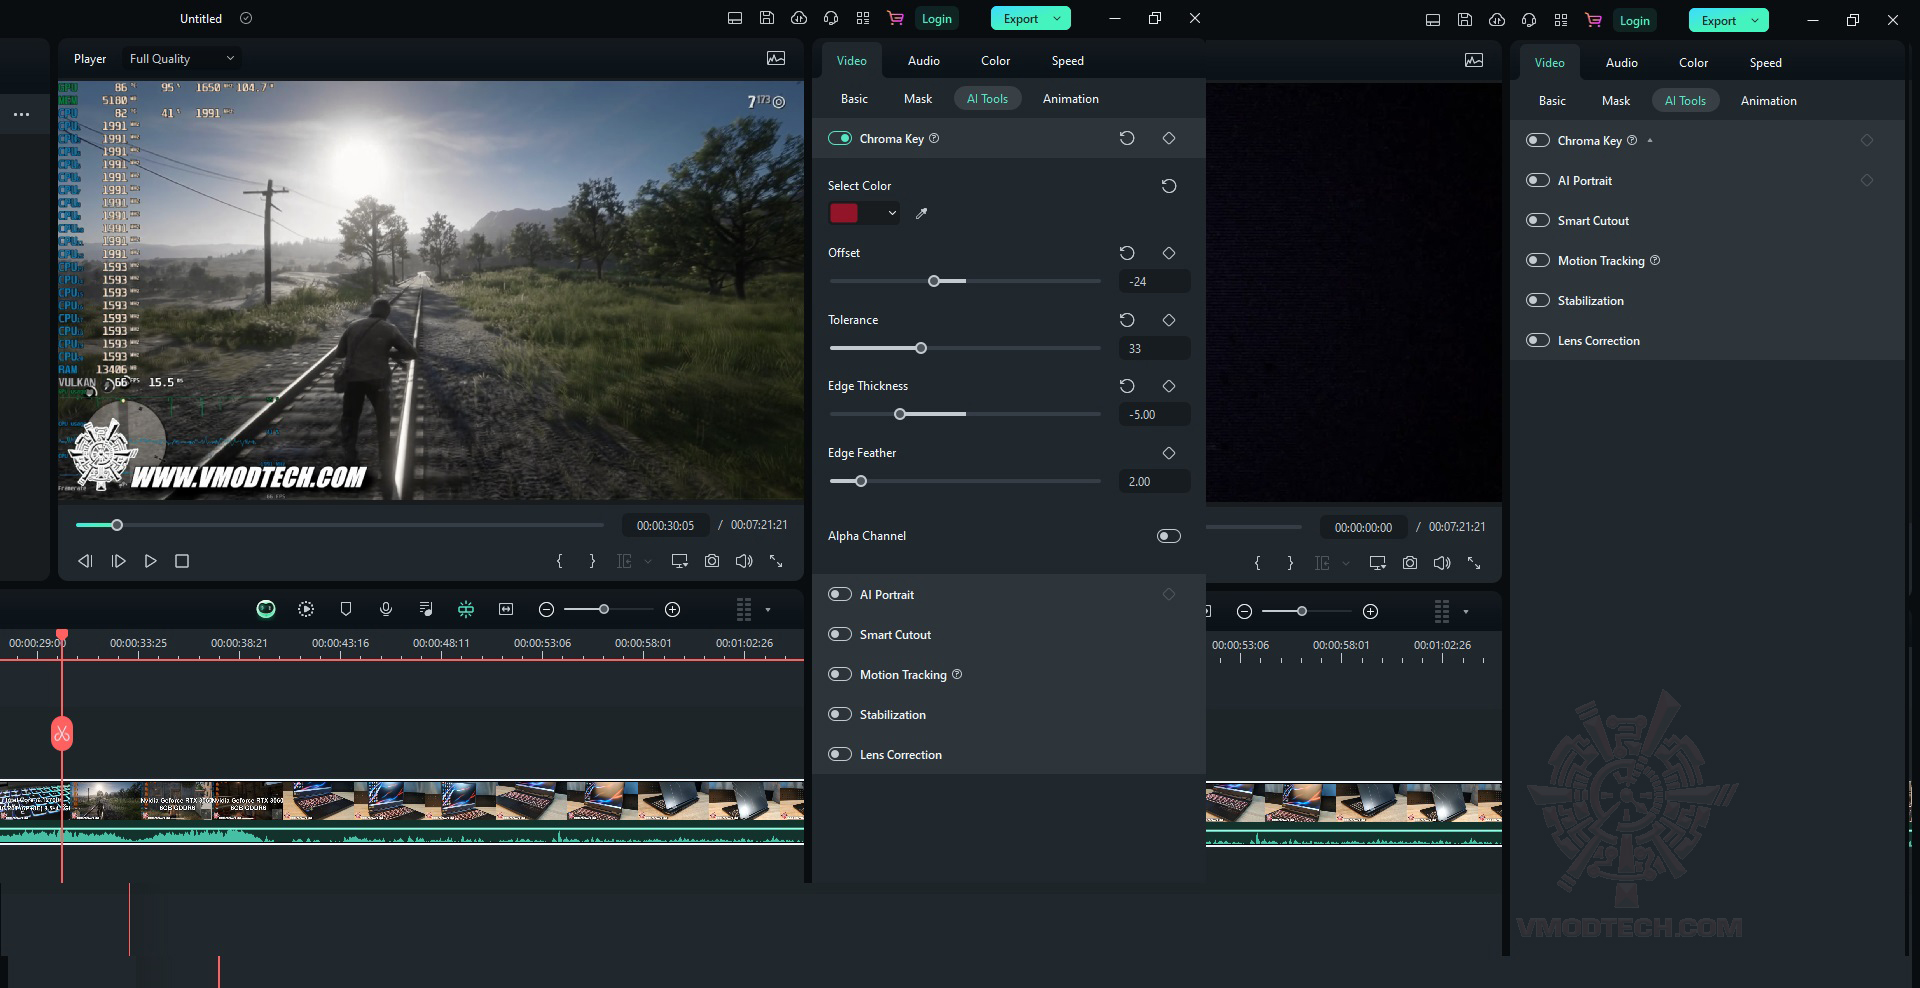Open the shopping cart in the front window
The height and width of the screenshot is (988, 1920).
(x=895, y=18)
